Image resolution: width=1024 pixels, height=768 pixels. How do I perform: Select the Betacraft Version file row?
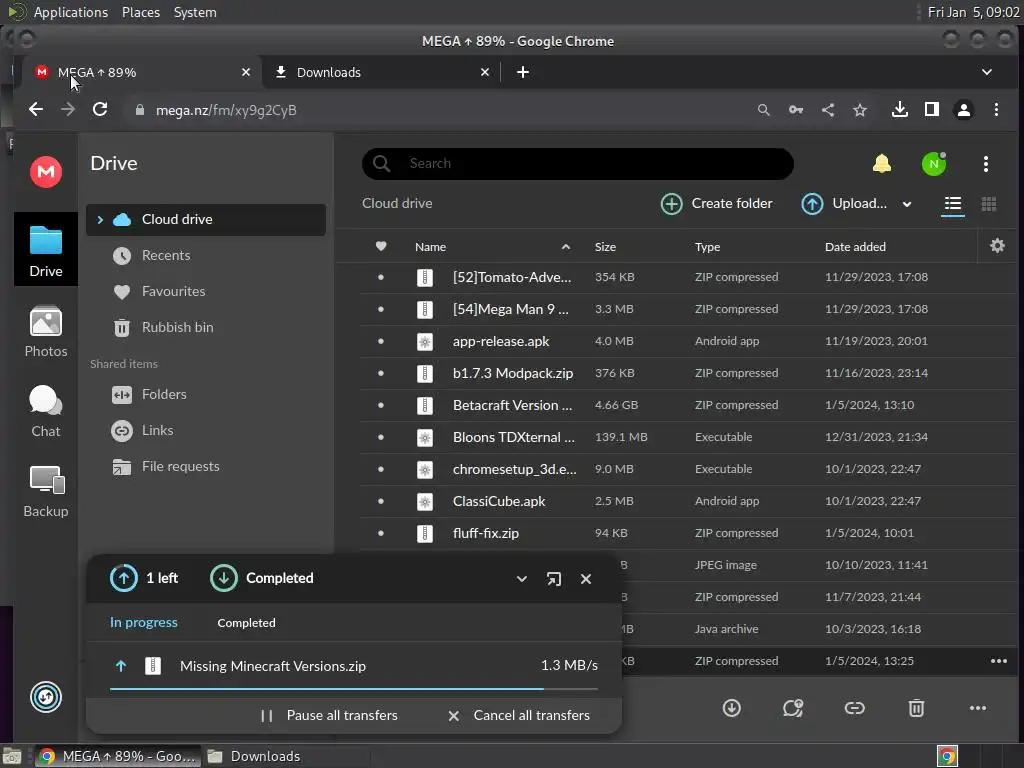tap(688, 405)
